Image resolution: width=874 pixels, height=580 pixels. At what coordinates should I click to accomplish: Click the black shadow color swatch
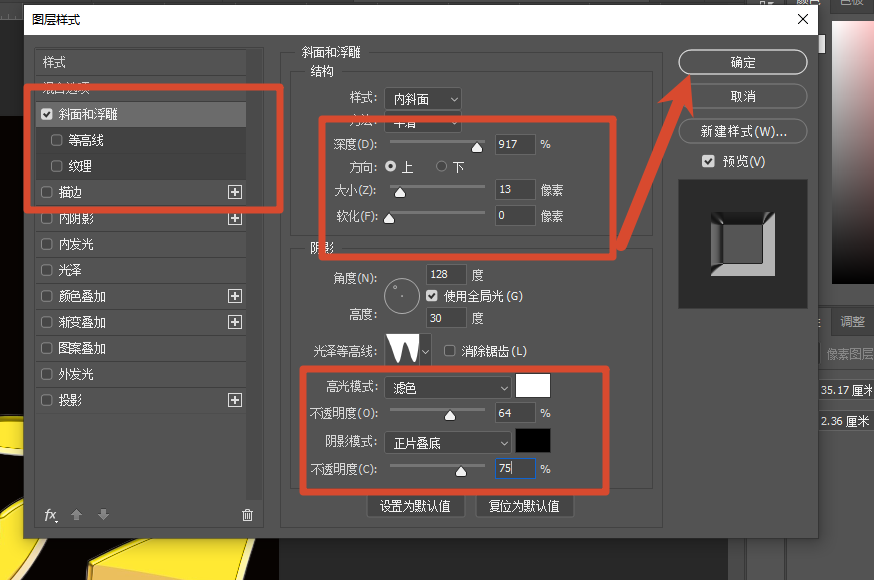coord(533,441)
